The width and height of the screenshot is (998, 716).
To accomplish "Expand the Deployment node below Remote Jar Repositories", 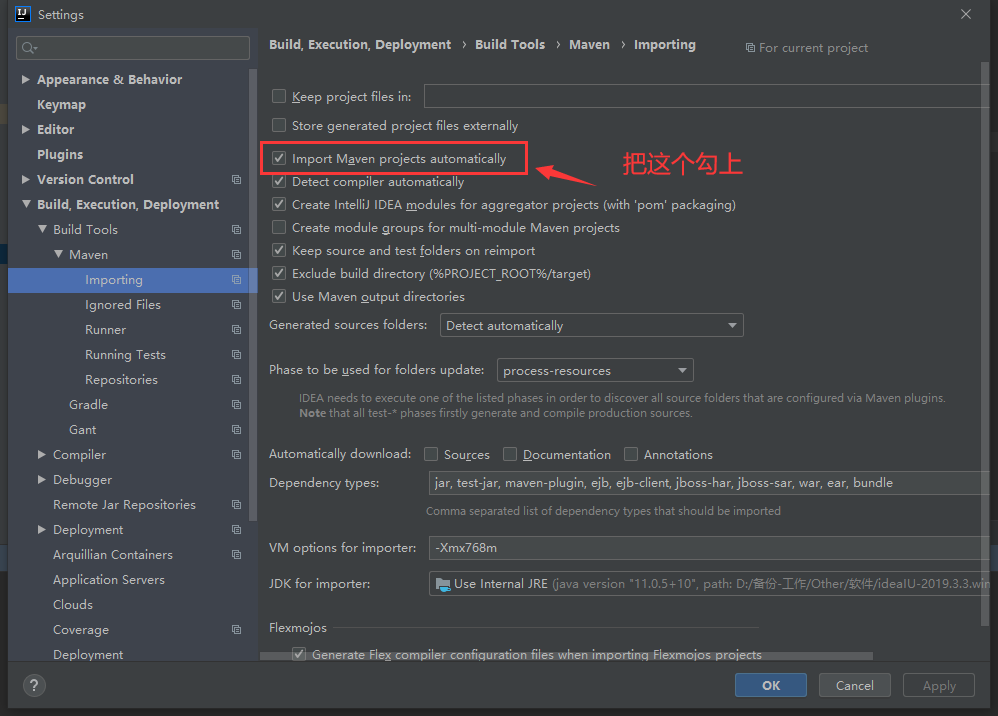I will point(42,530).
